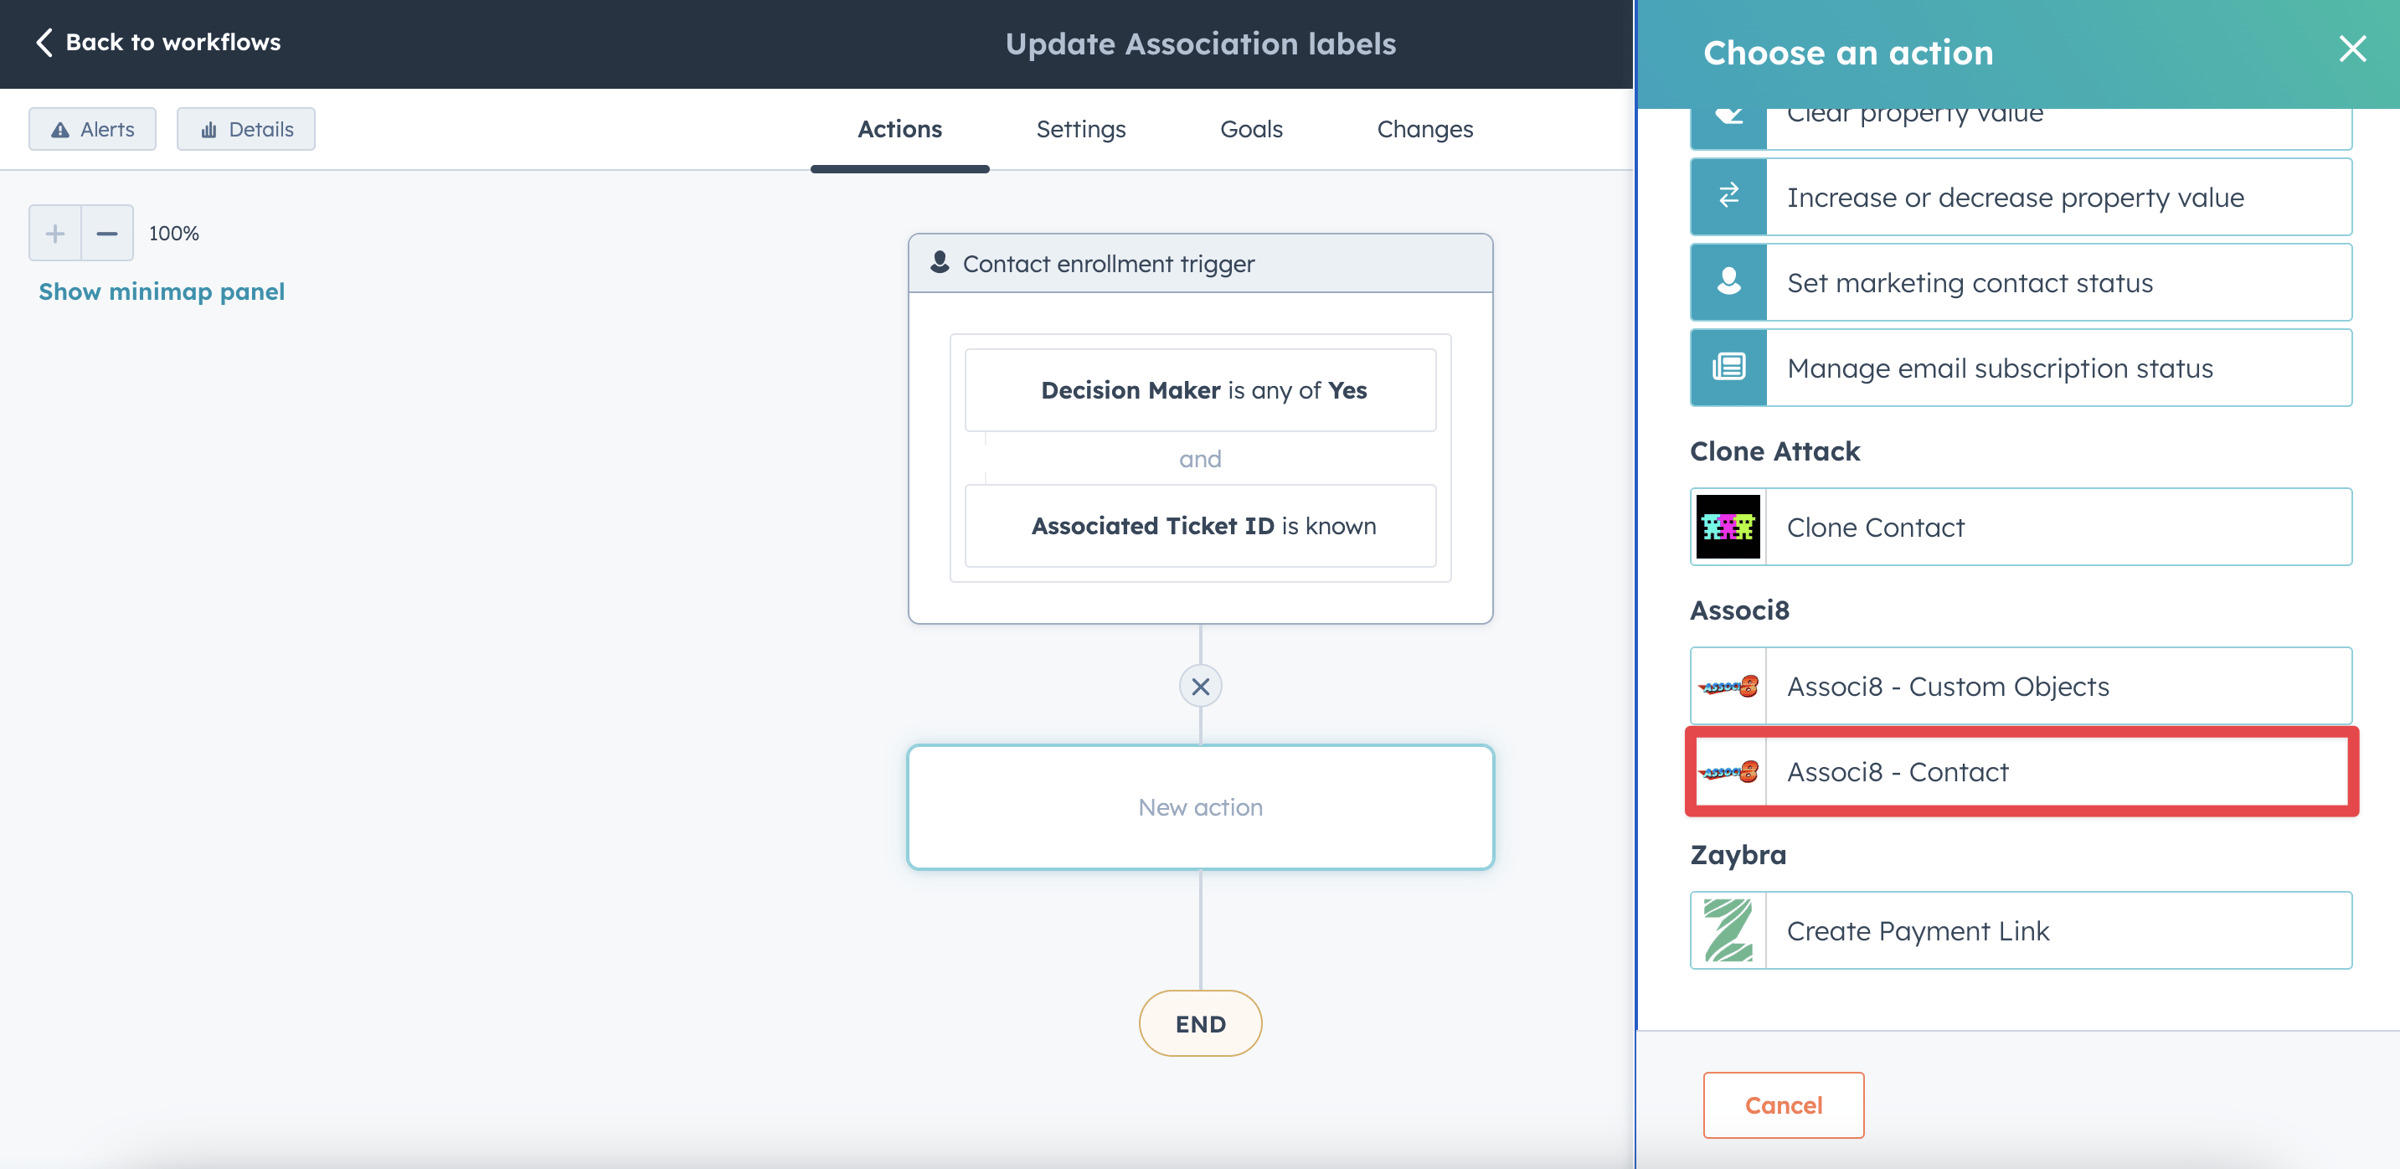This screenshot has height=1169, width=2400.
Task: Show the minimap panel
Action: pyautogui.click(x=161, y=291)
